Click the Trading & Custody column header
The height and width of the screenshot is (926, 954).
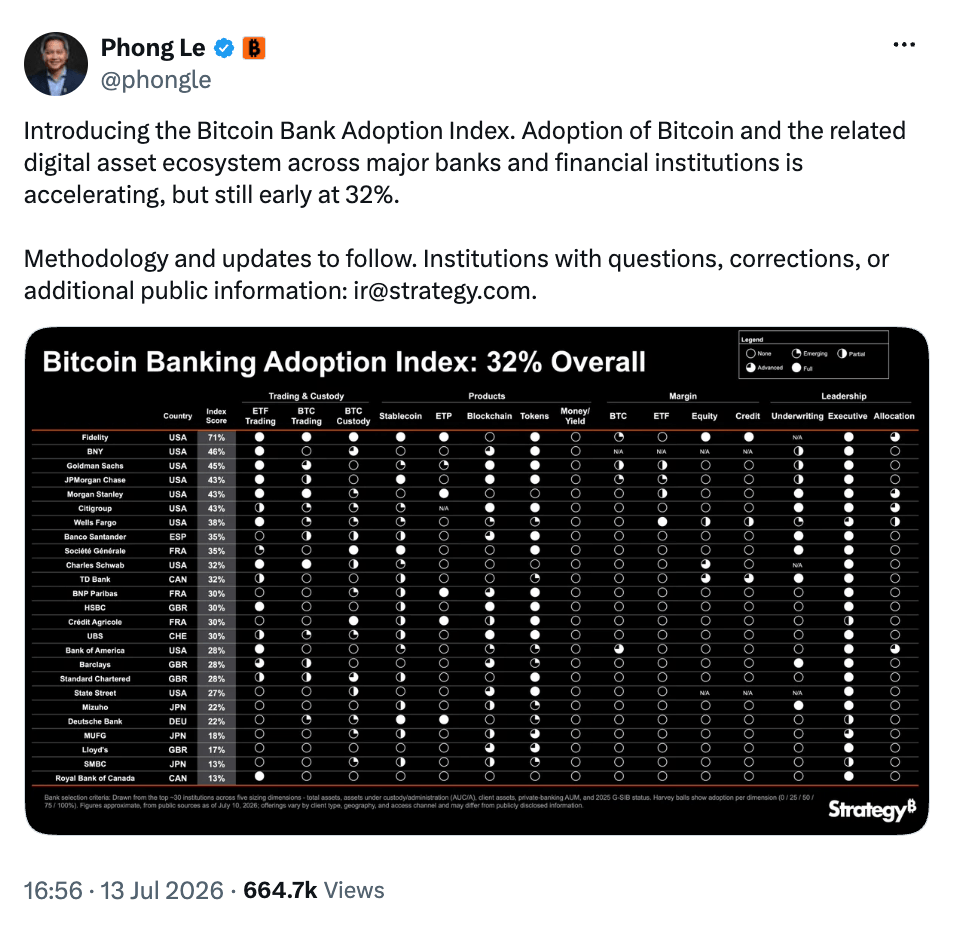[x=306, y=396]
